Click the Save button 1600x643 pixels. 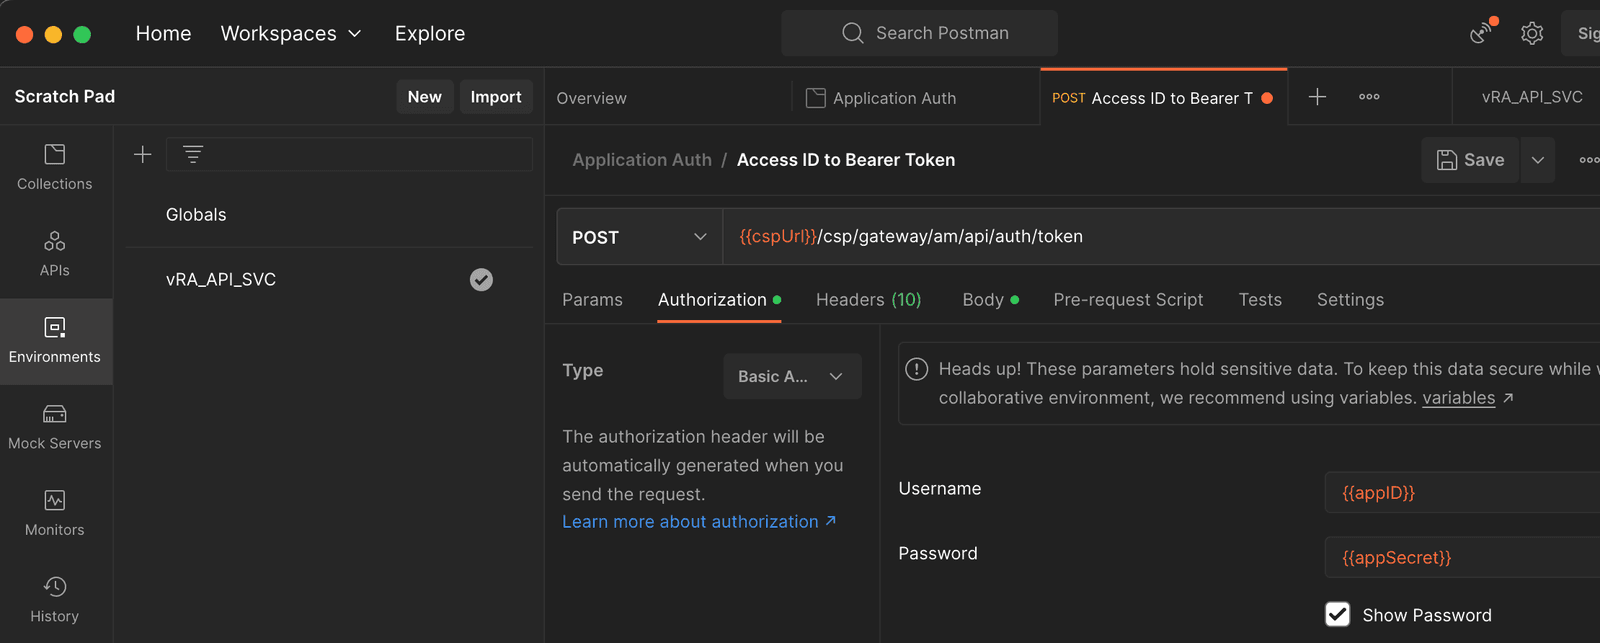click(x=1470, y=160)
